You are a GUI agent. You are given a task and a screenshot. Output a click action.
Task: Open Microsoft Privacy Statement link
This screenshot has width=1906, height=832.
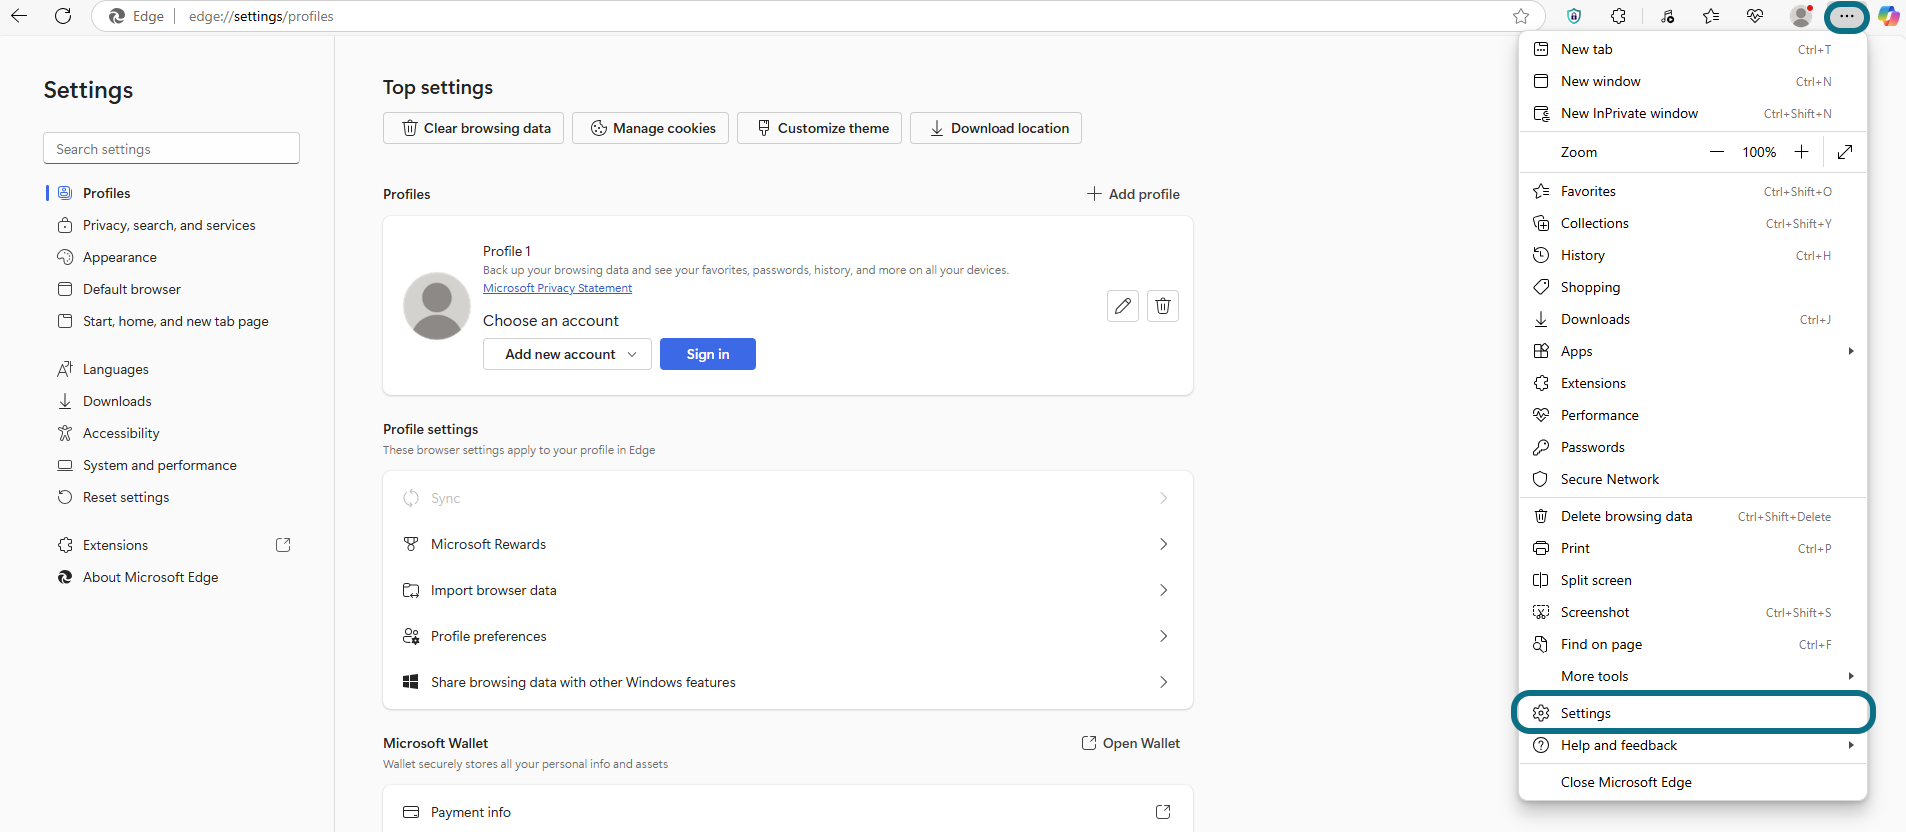[x=557, y=288]
